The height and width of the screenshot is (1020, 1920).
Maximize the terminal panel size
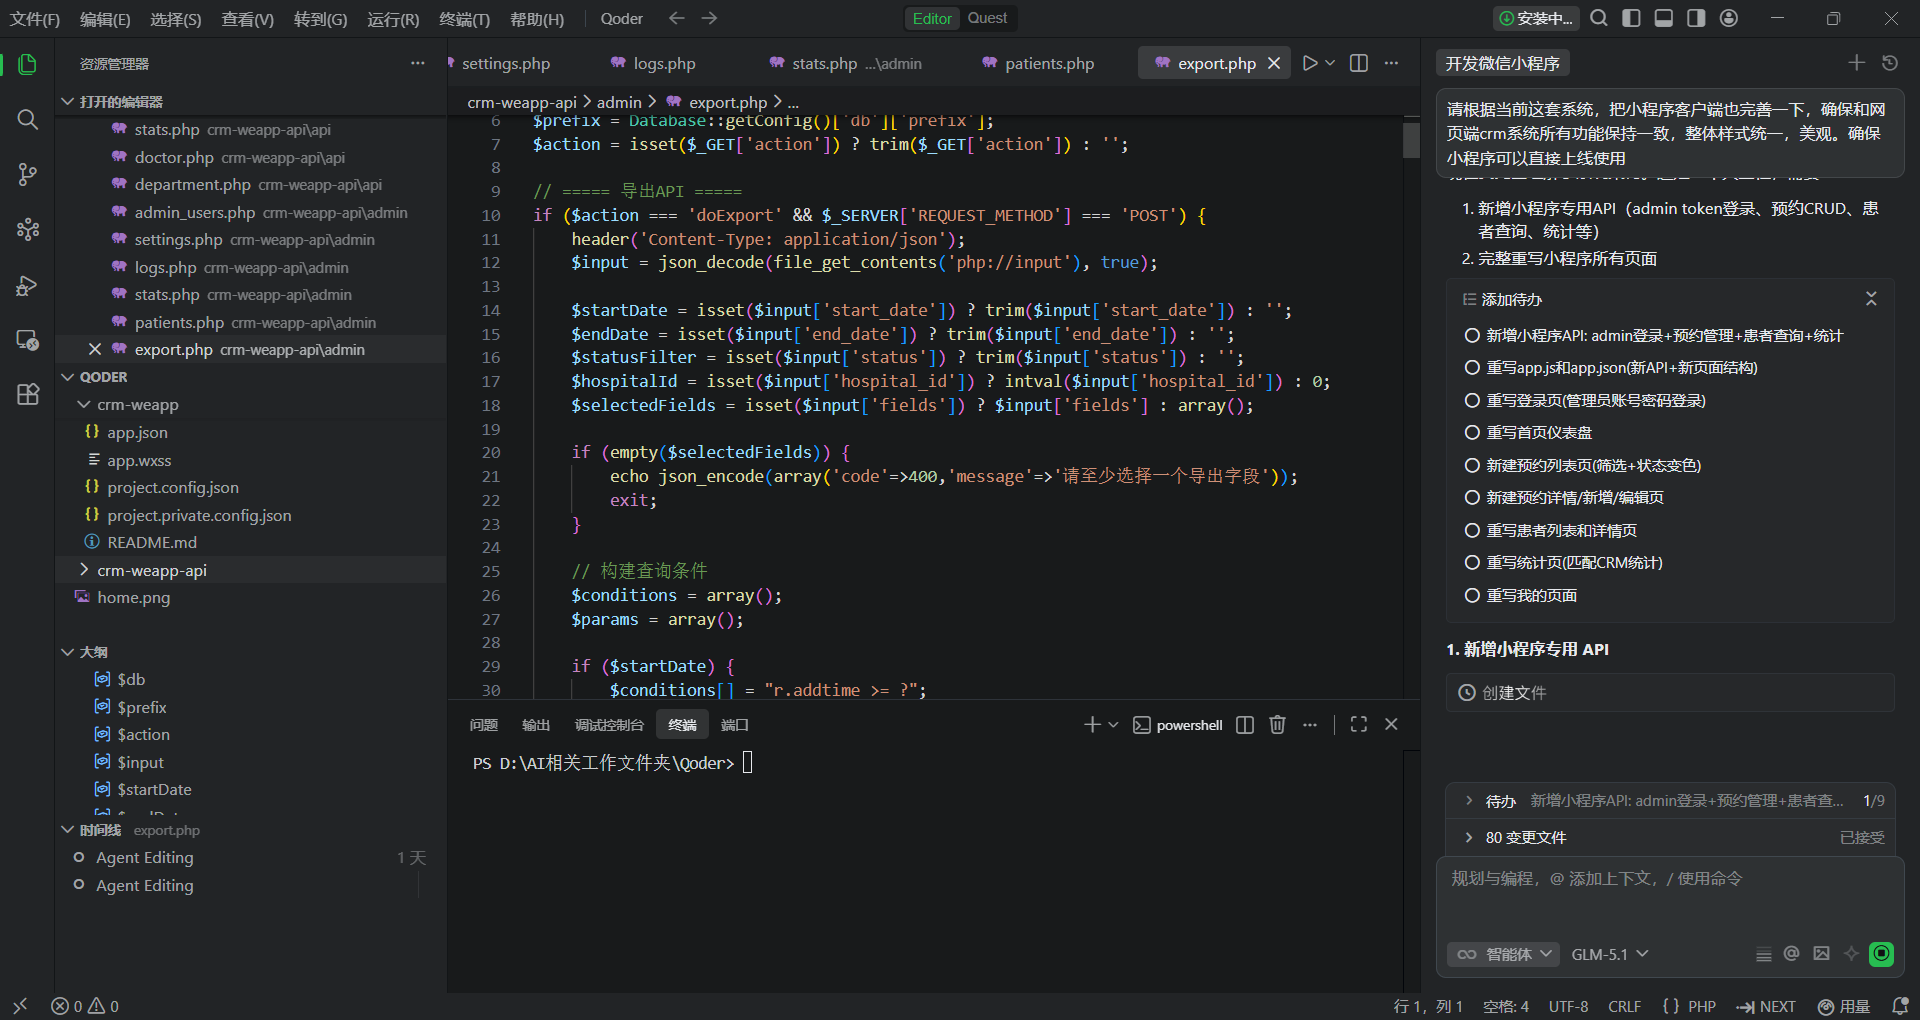coord(1358,725)
